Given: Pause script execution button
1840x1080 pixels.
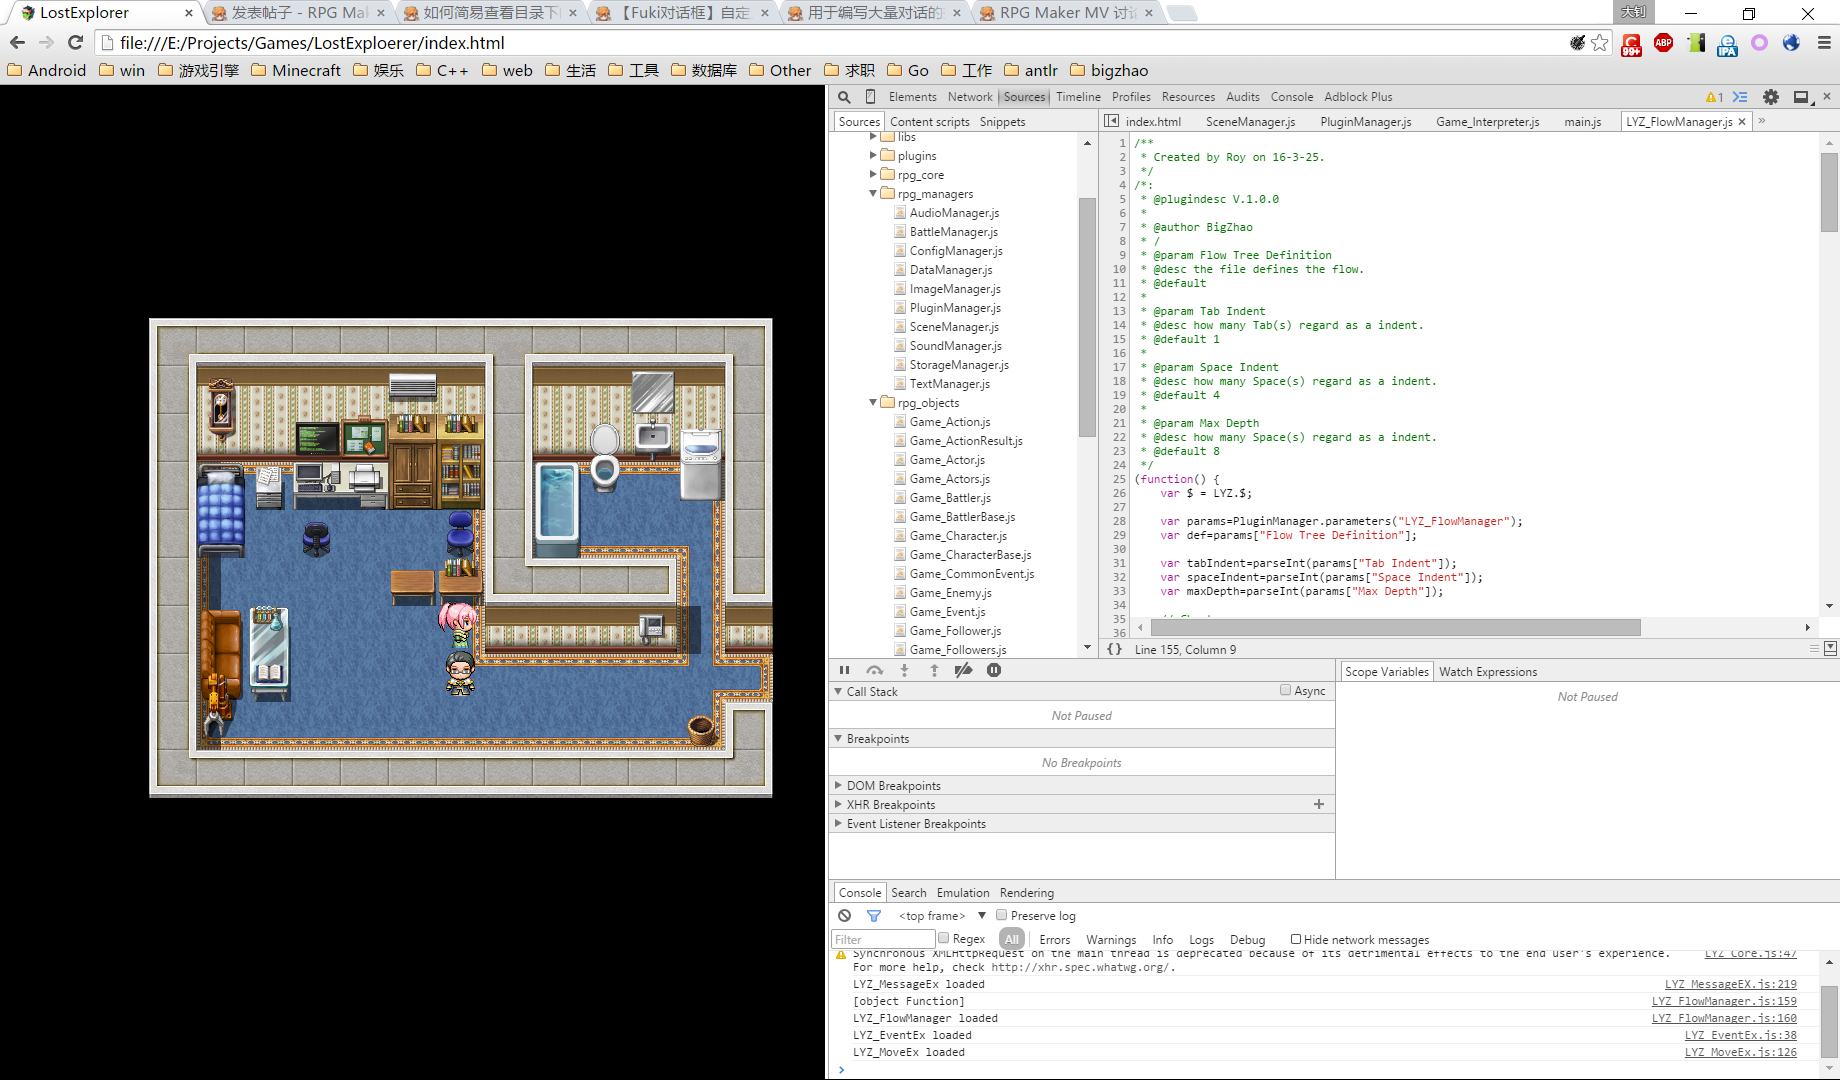Looking at the screenshot, I should (845, 670).
